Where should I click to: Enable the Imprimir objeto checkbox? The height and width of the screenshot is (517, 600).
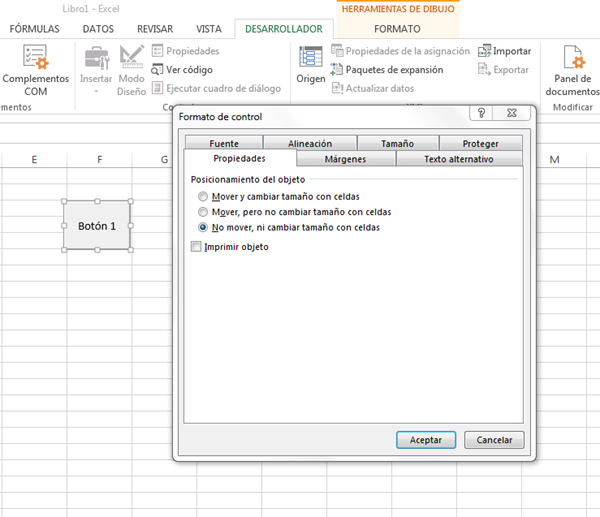coord(196,247)
